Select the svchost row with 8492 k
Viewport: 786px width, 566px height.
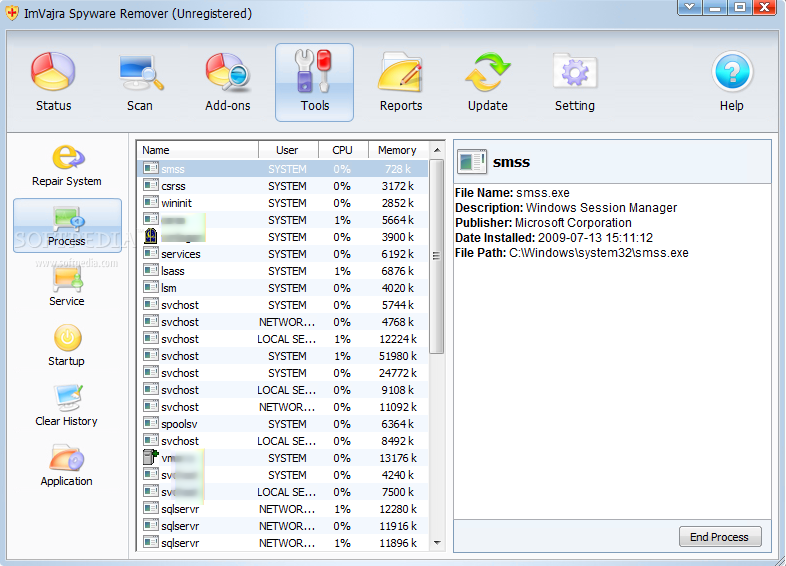point(283,441)
